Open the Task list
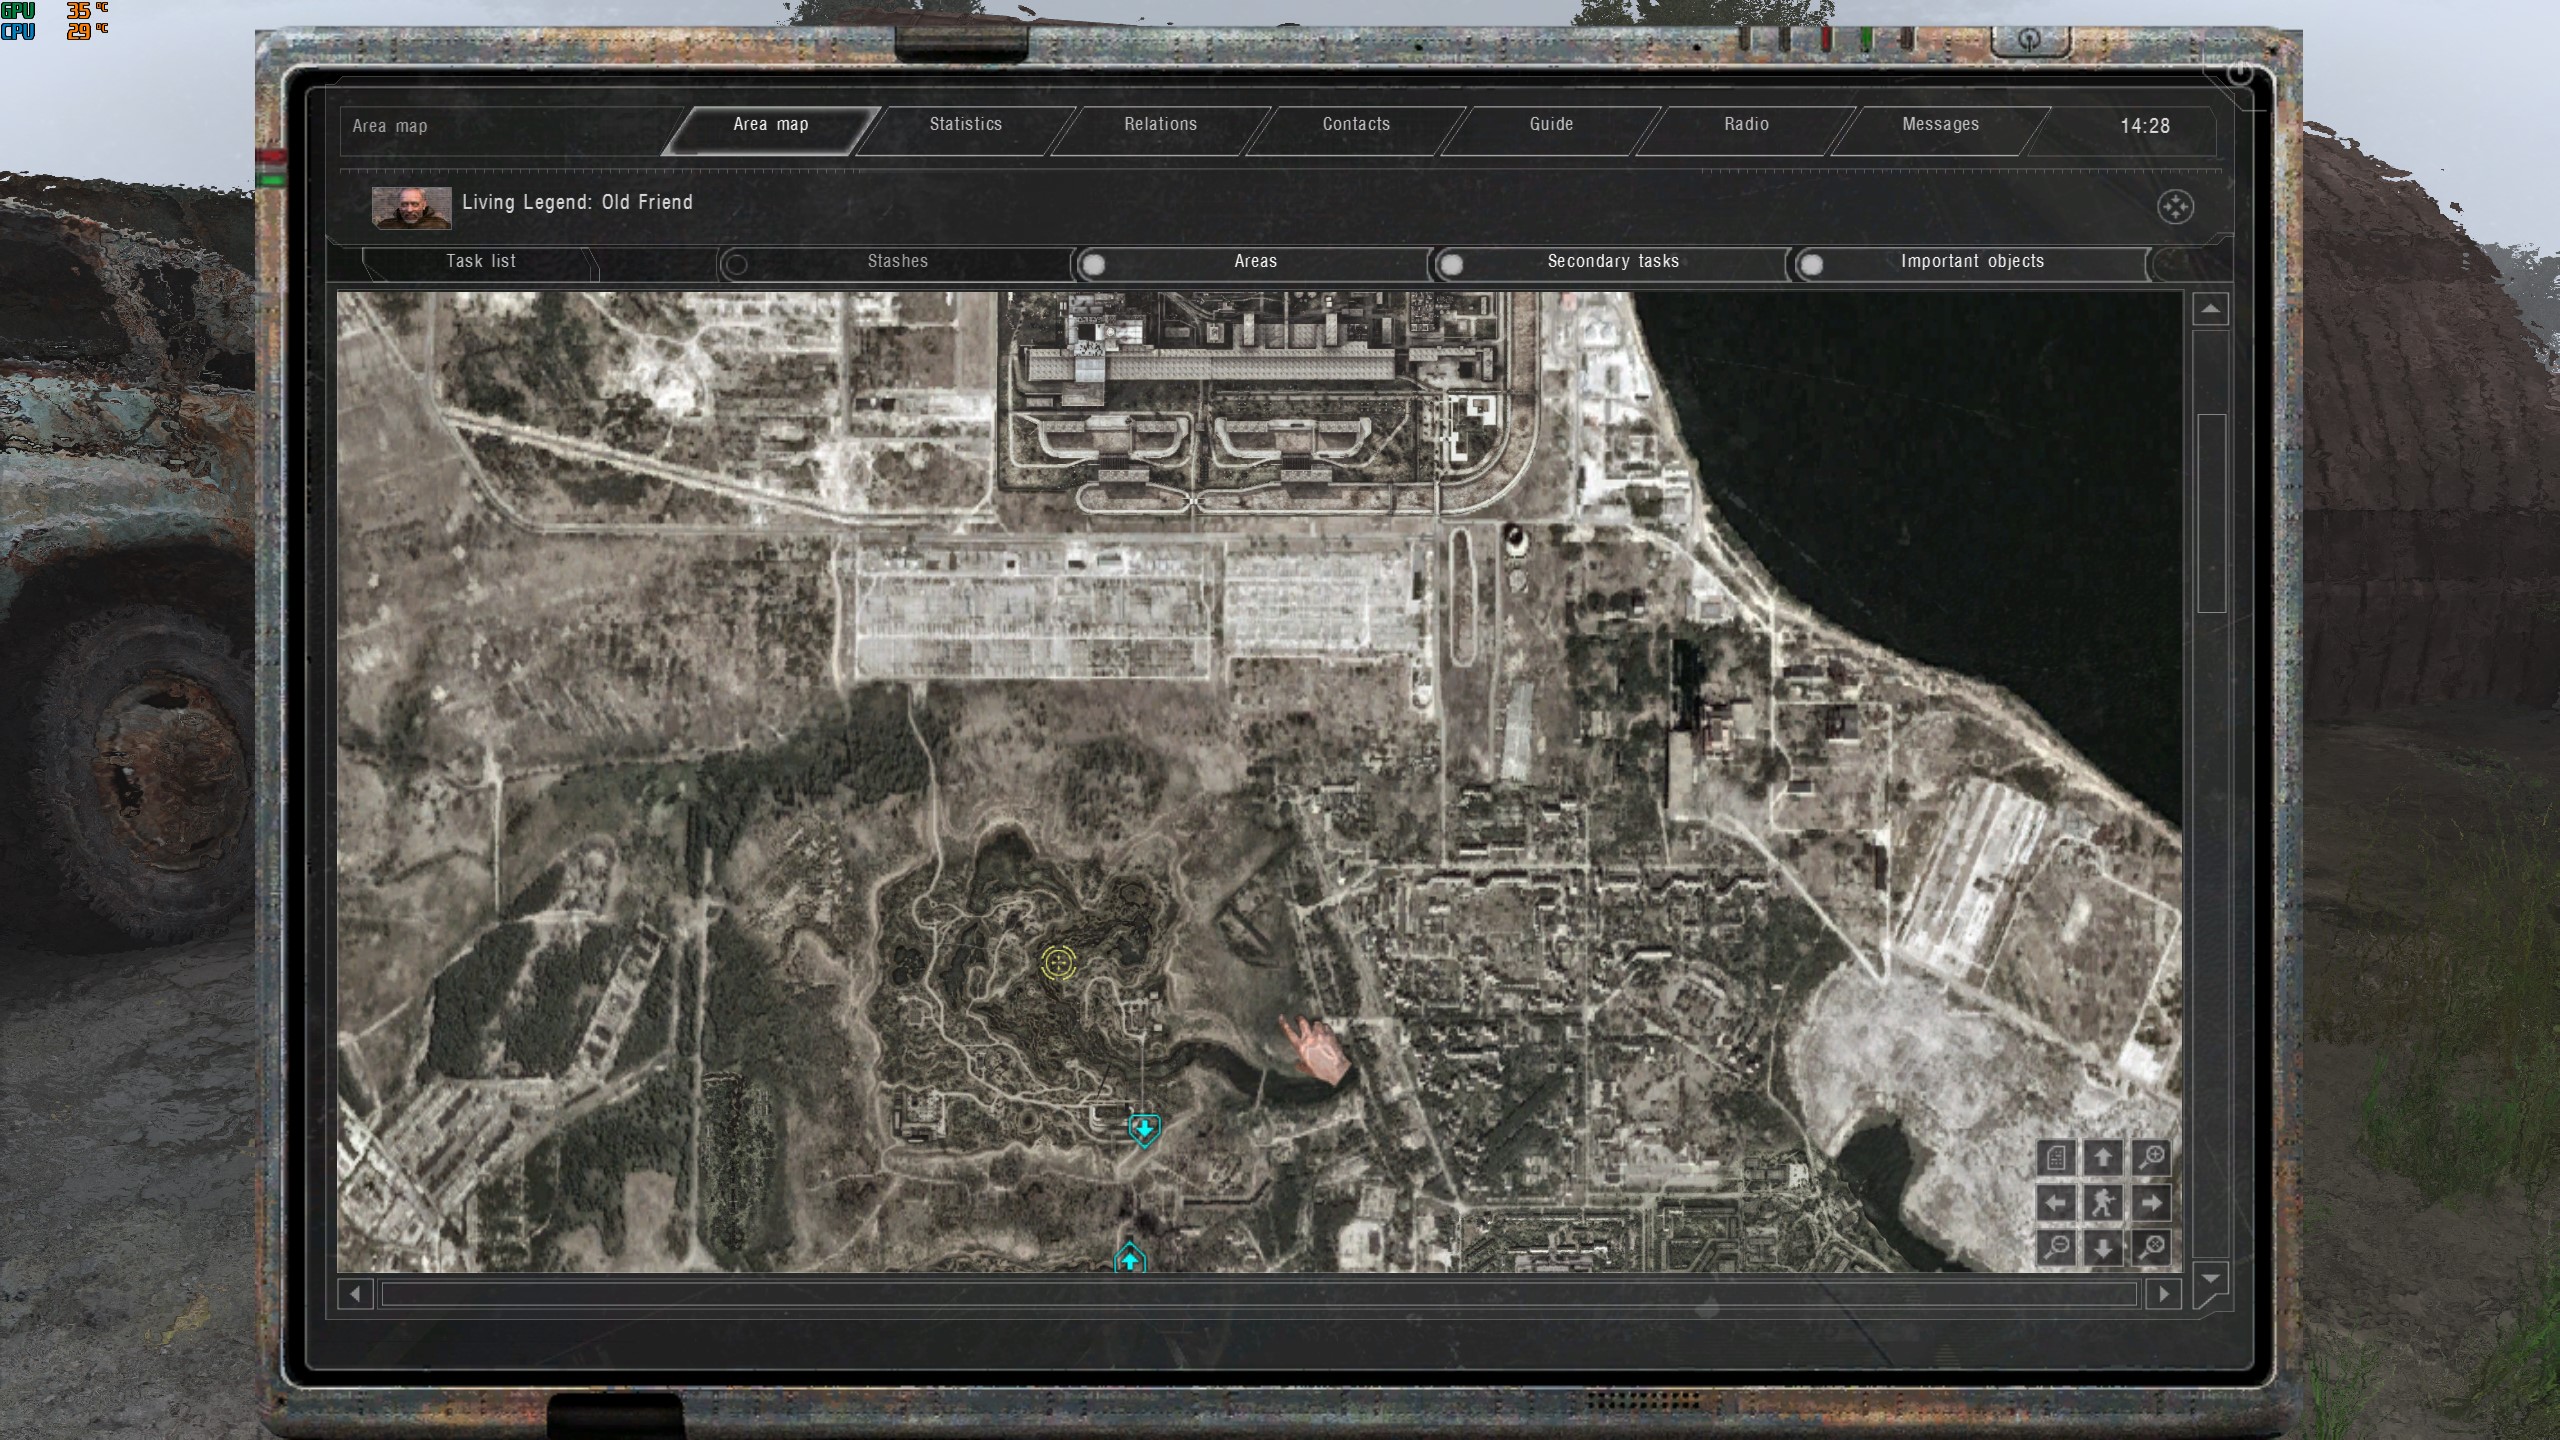This screenshot has height=1440, width=2560. click(480, 262)
